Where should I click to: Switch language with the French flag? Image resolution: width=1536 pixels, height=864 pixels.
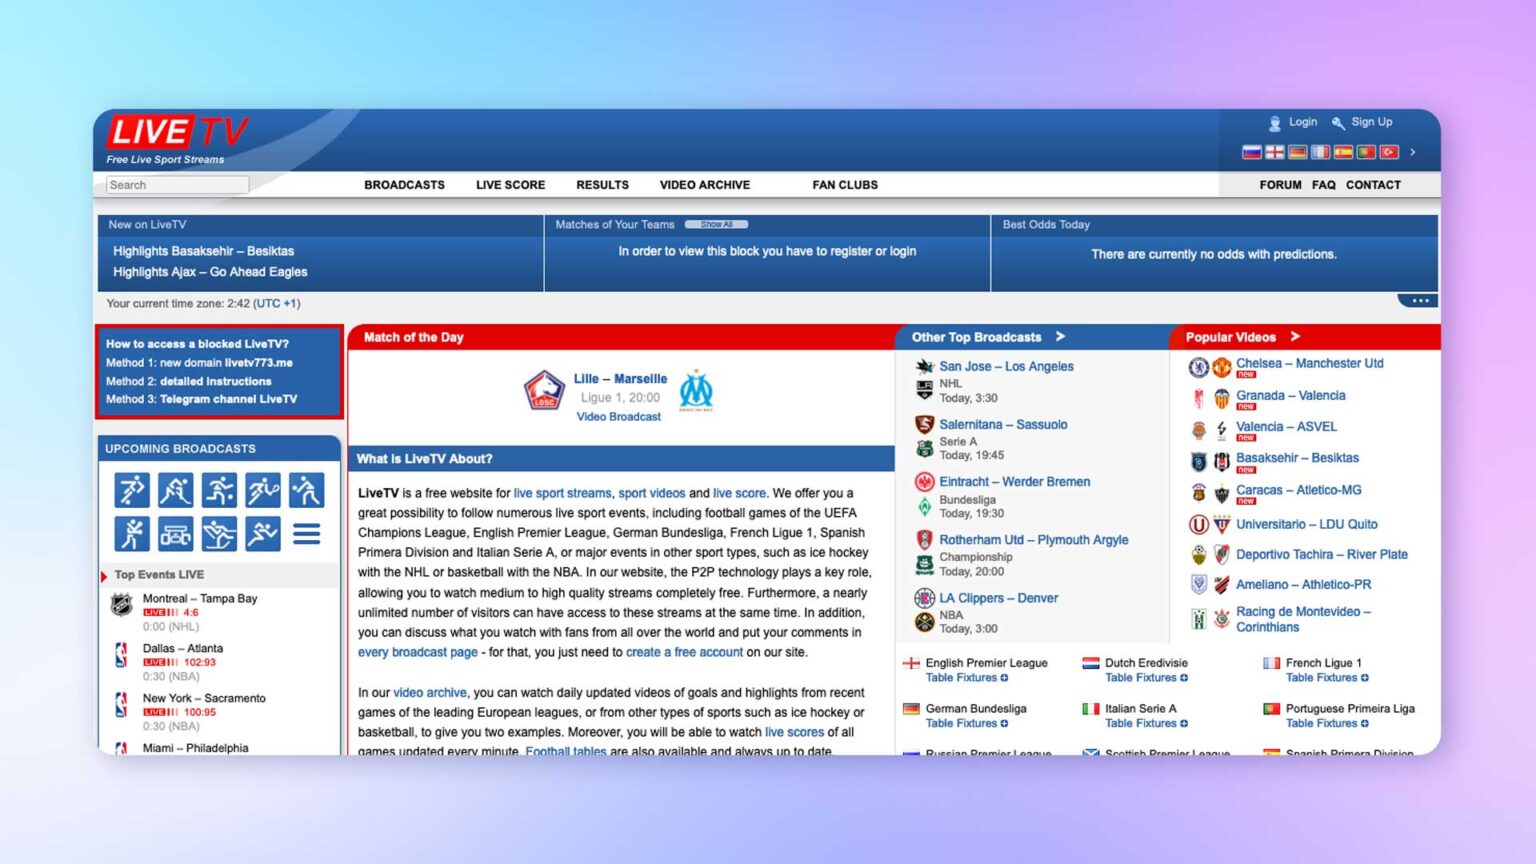(1320, 152)
